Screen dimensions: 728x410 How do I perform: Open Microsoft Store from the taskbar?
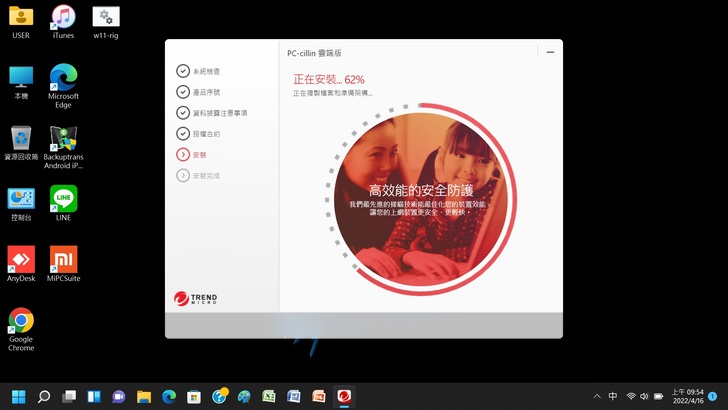coord(194,397)
